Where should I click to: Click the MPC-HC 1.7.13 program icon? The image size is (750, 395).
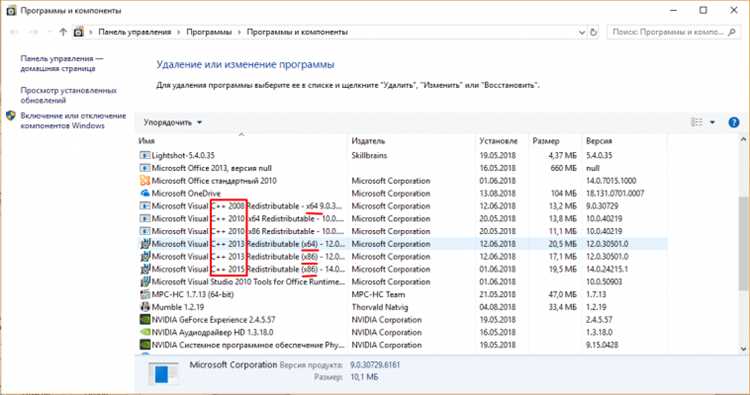tap(144, 295)
